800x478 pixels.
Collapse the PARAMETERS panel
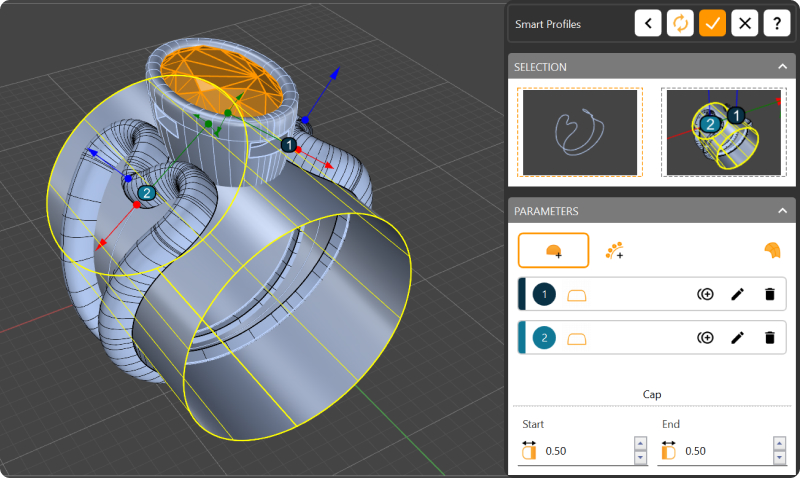pos(782,211)
